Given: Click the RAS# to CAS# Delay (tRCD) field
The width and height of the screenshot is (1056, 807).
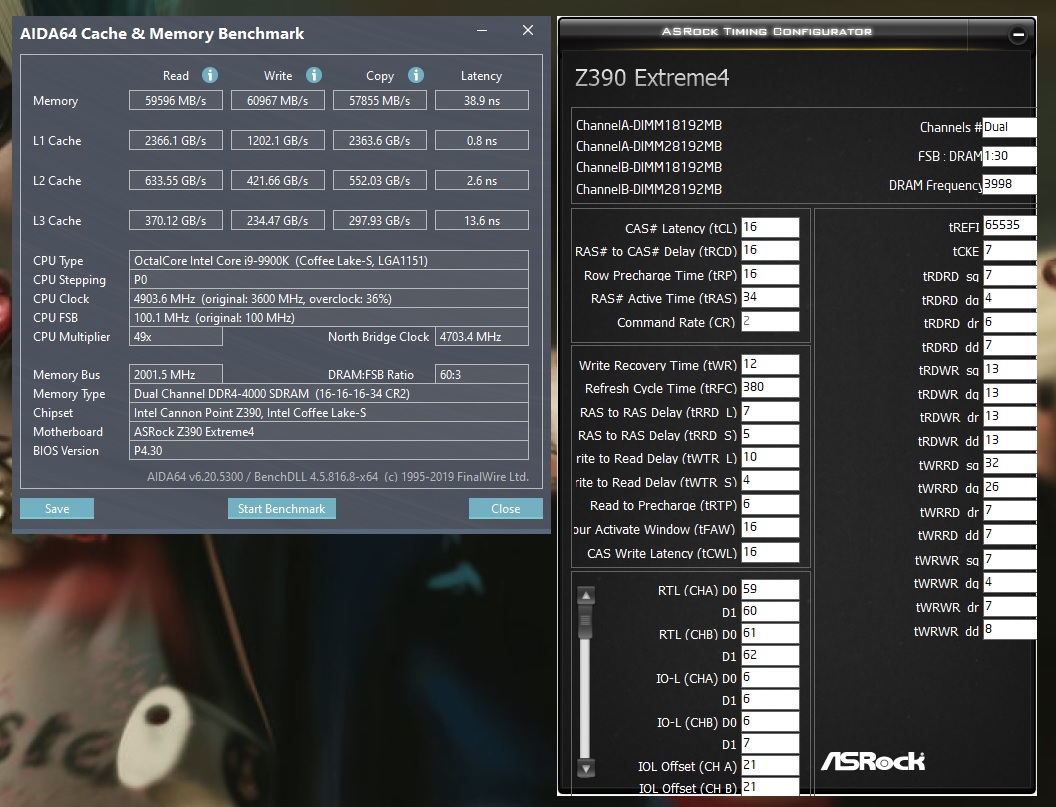Looking at the screenshot, I should click(x=770, y=251).
